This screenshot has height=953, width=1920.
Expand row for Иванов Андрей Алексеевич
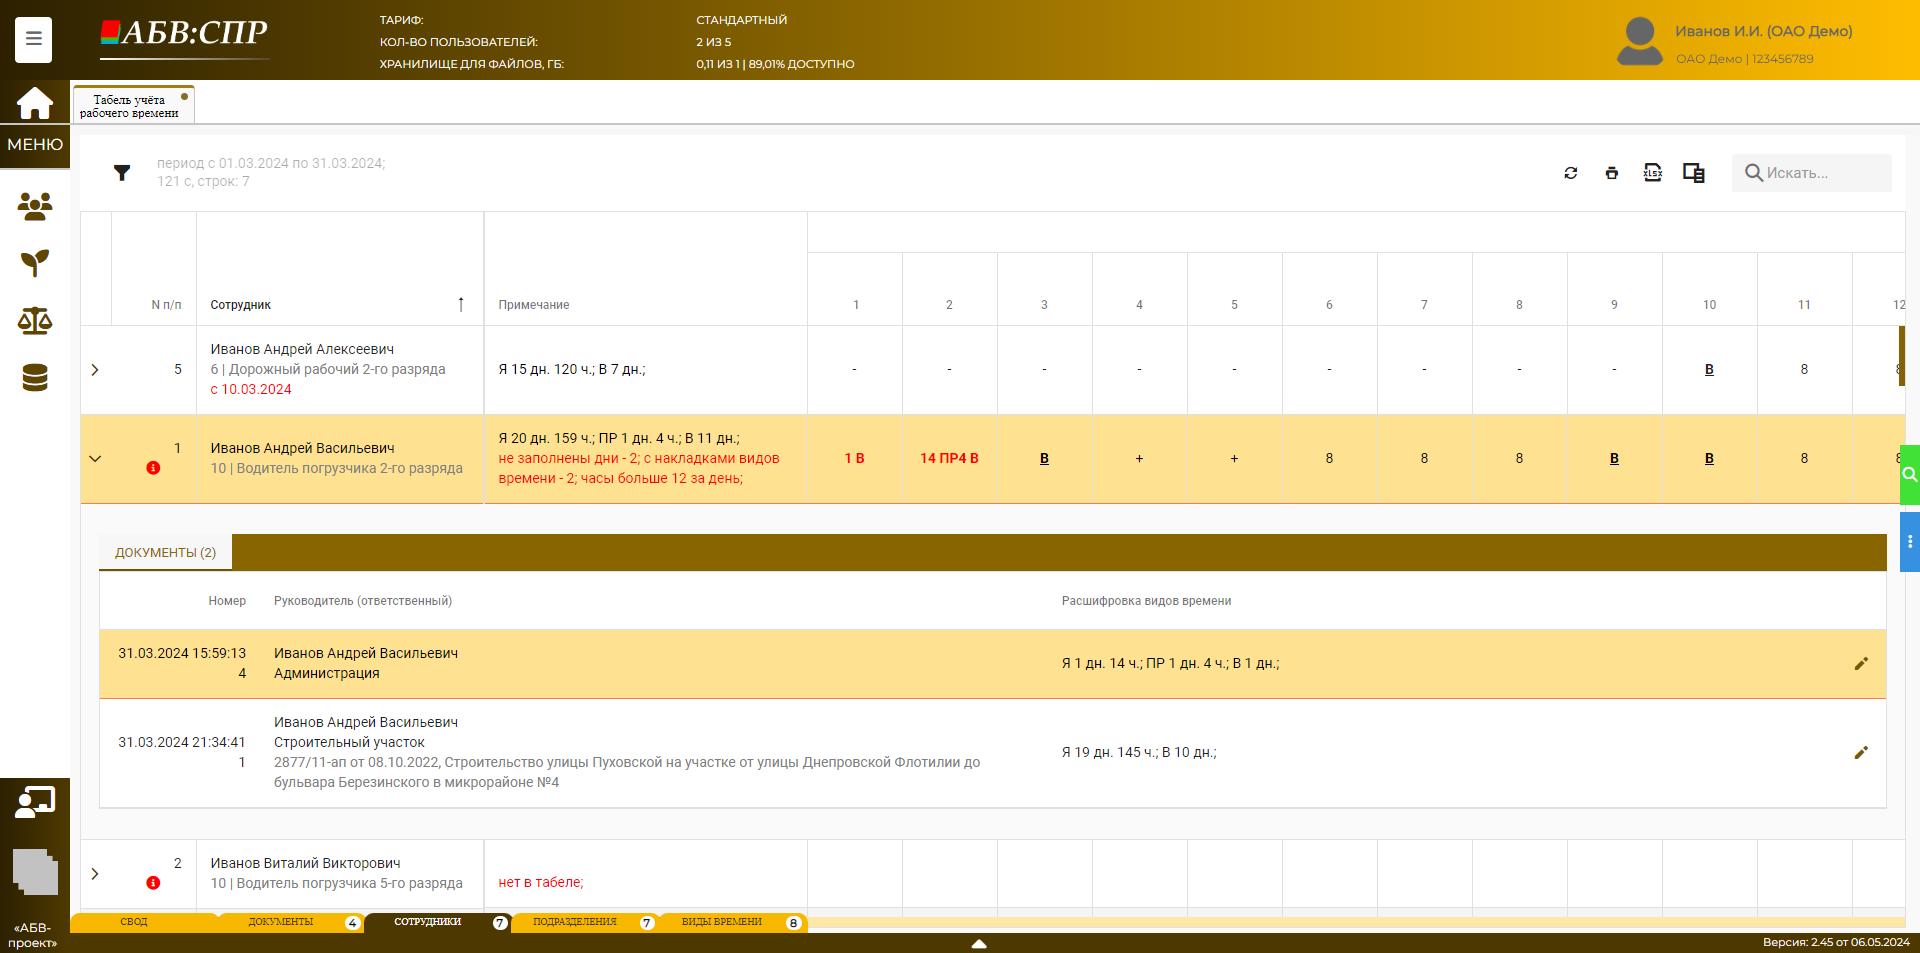(x=95, y=370)
